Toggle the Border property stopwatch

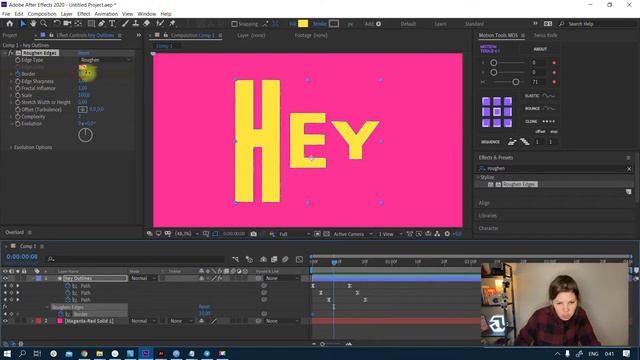tap(18, 74)
